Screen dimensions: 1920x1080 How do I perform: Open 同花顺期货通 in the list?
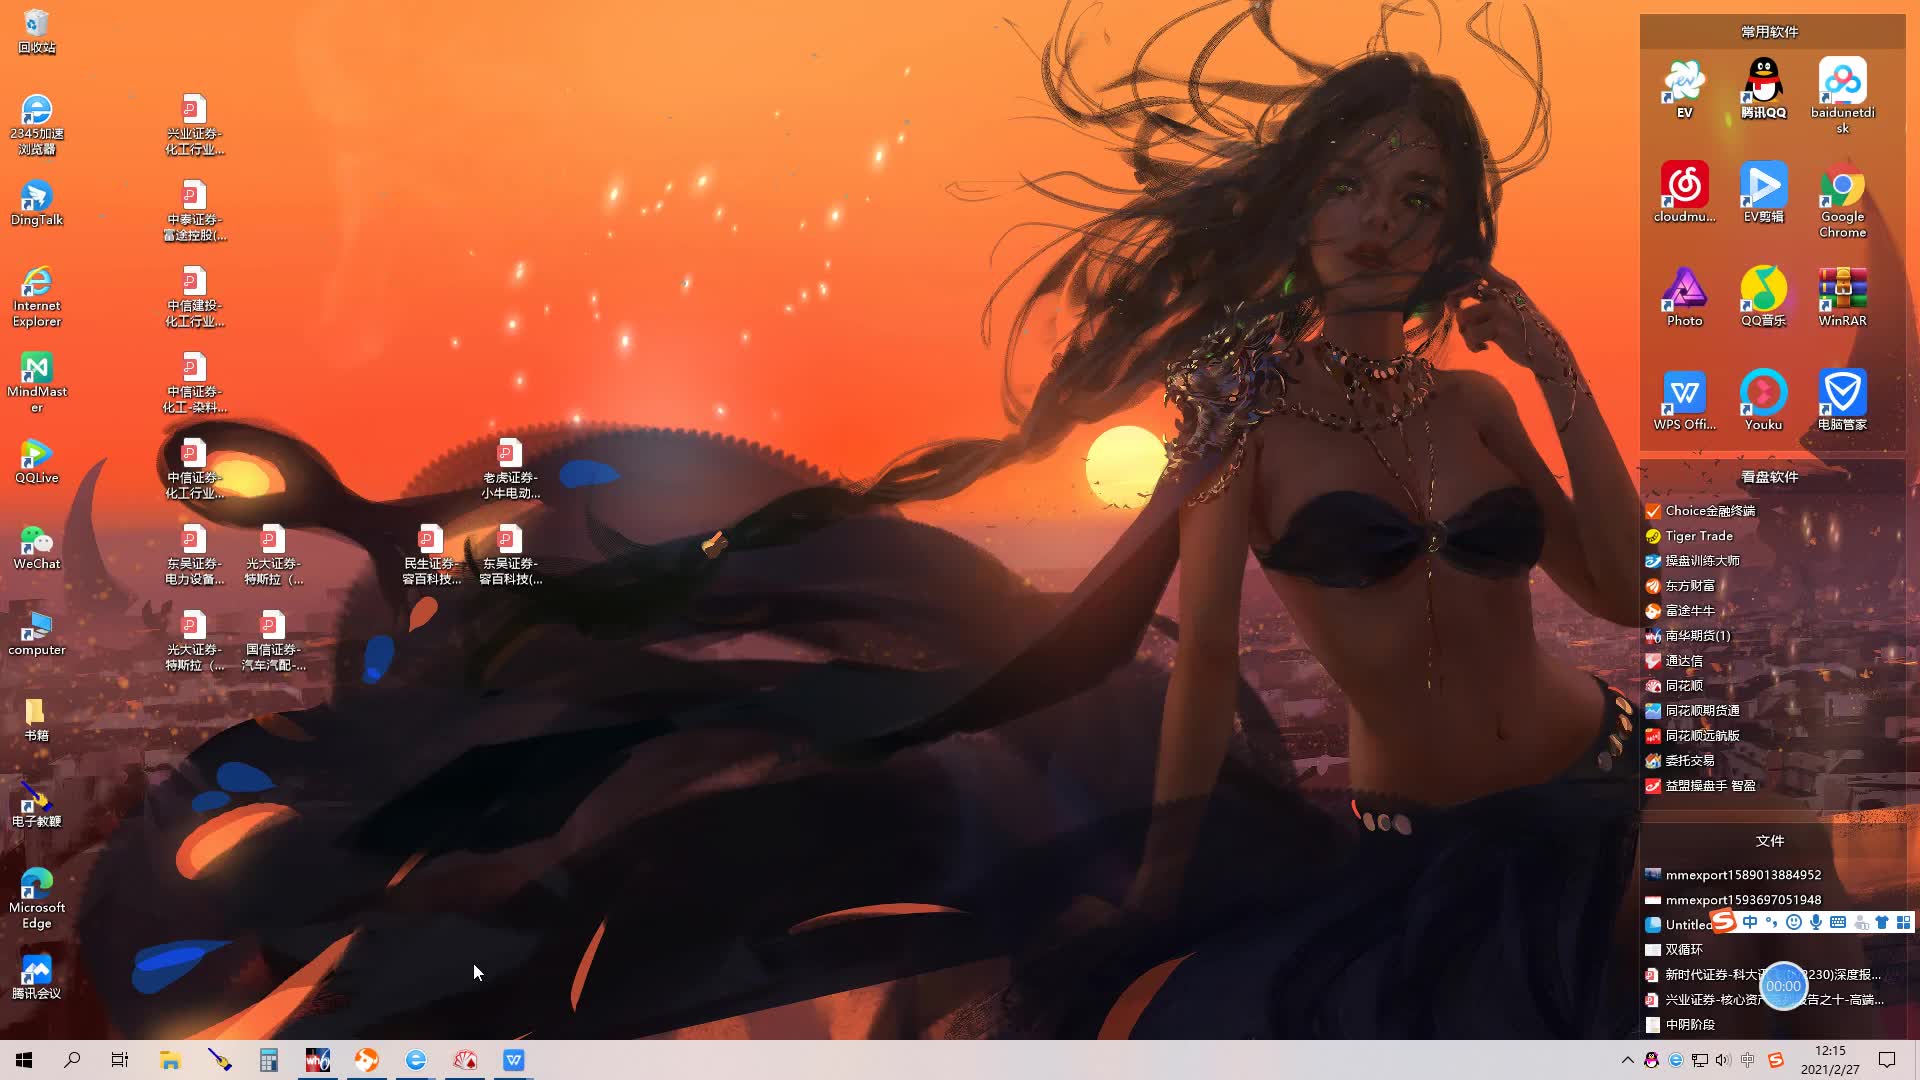[1693, 710]
